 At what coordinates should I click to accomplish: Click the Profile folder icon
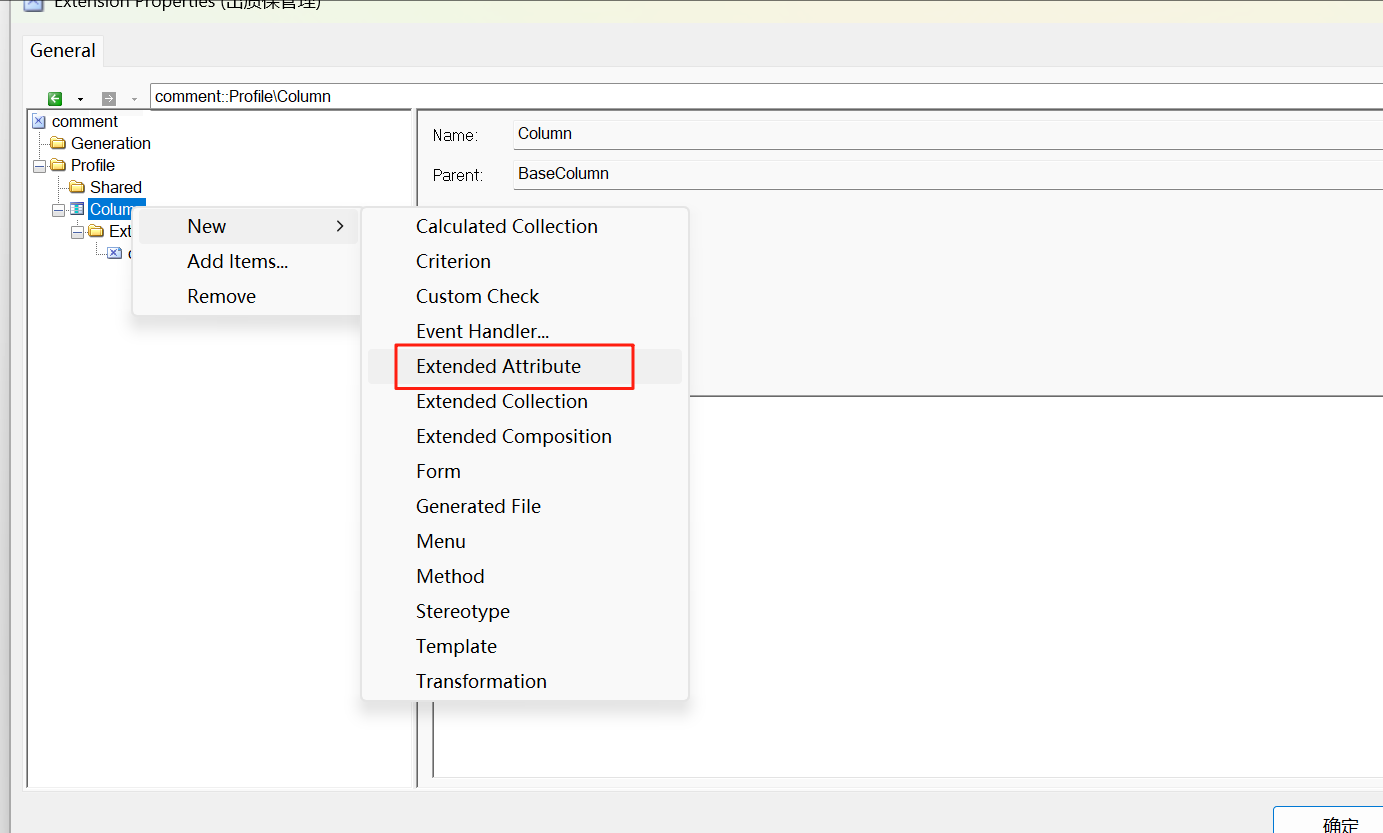[x=58, y=165]
